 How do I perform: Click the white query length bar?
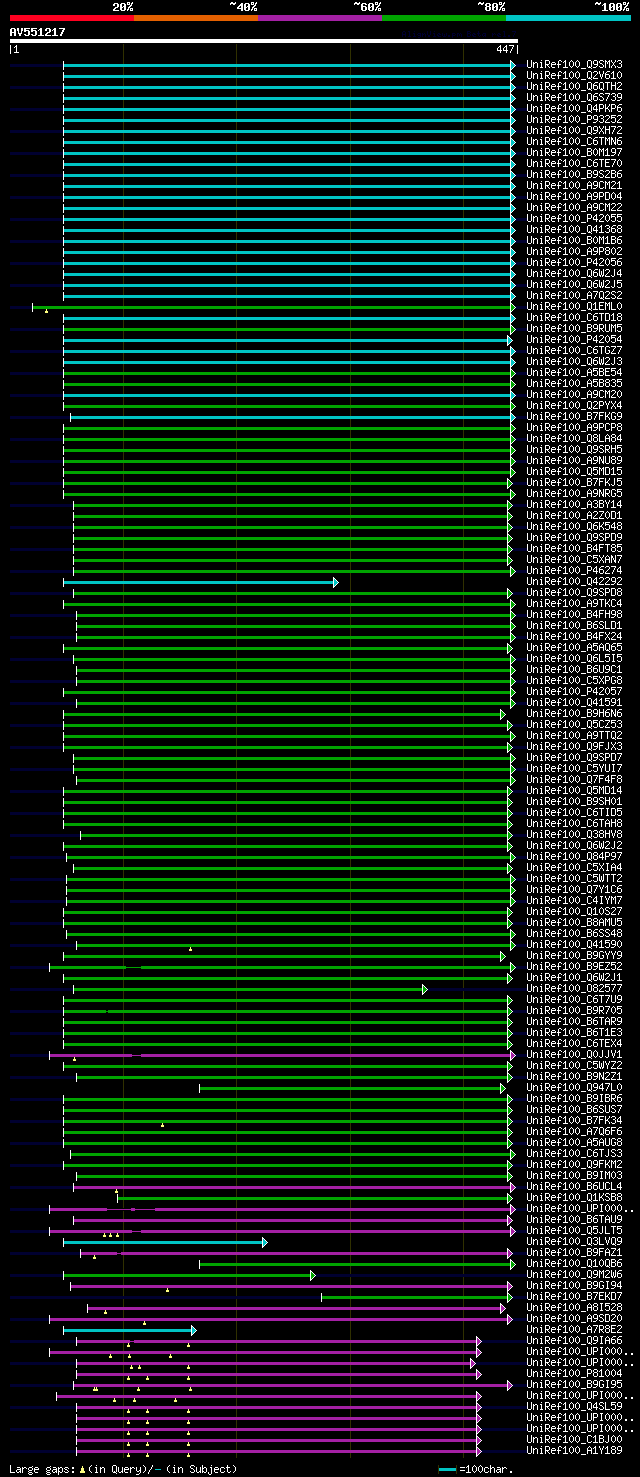click(x=263, y=41)
